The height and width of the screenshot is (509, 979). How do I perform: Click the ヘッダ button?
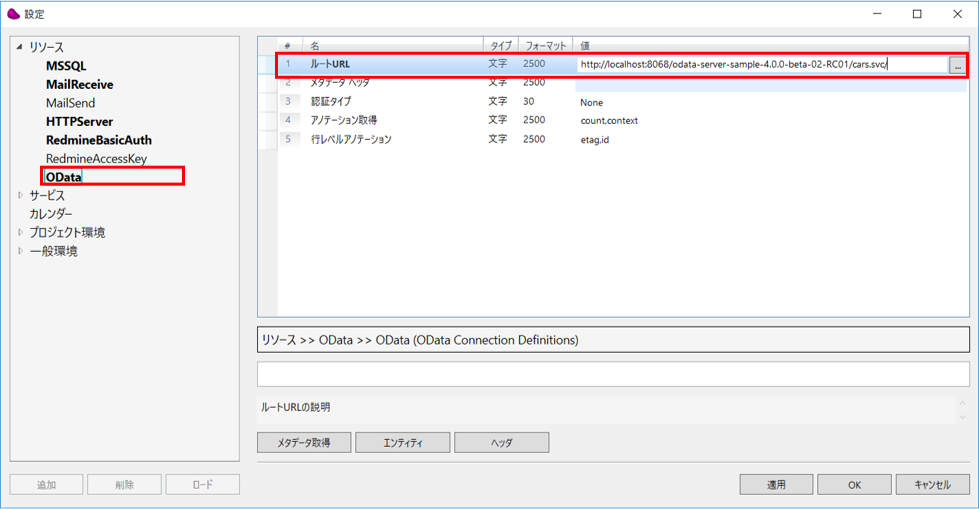pyautogui.click(x=501, y=442)
